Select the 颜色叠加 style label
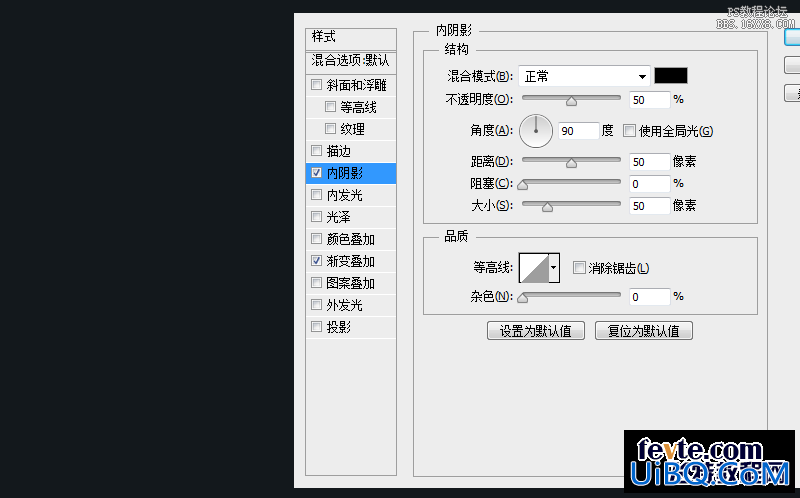This screenshot has height=498, width=800. click(x=351, y=239)
